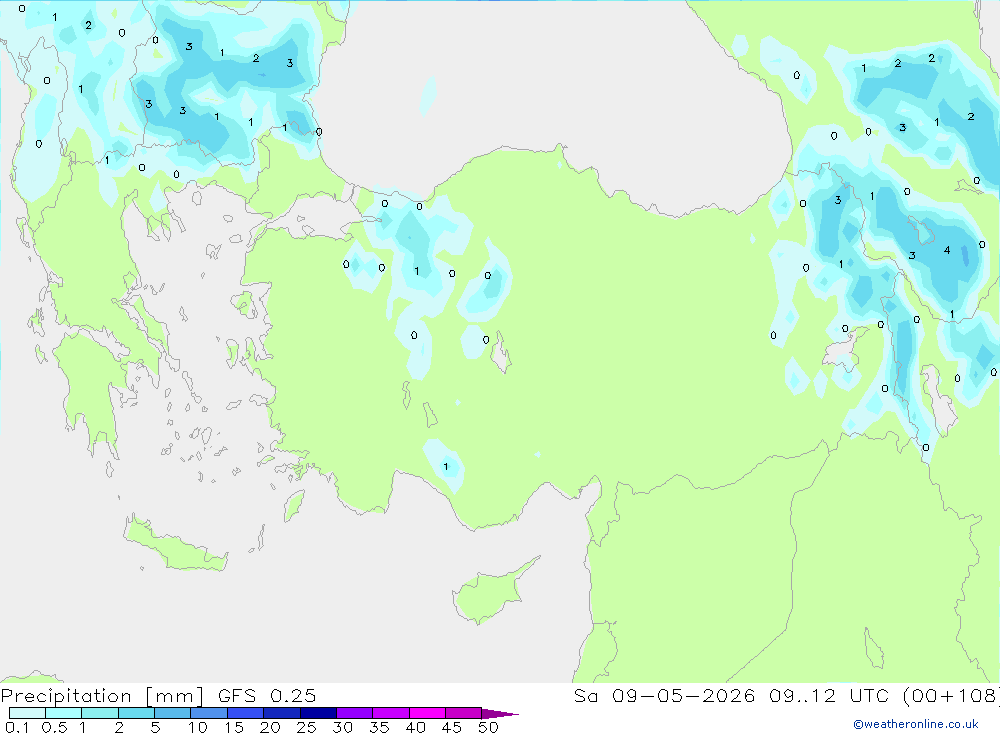Image resolution: width=1000 pixels, height=733 pixels.
Task: Select the 2–5 mm legend color swatch
Action: 136,713
